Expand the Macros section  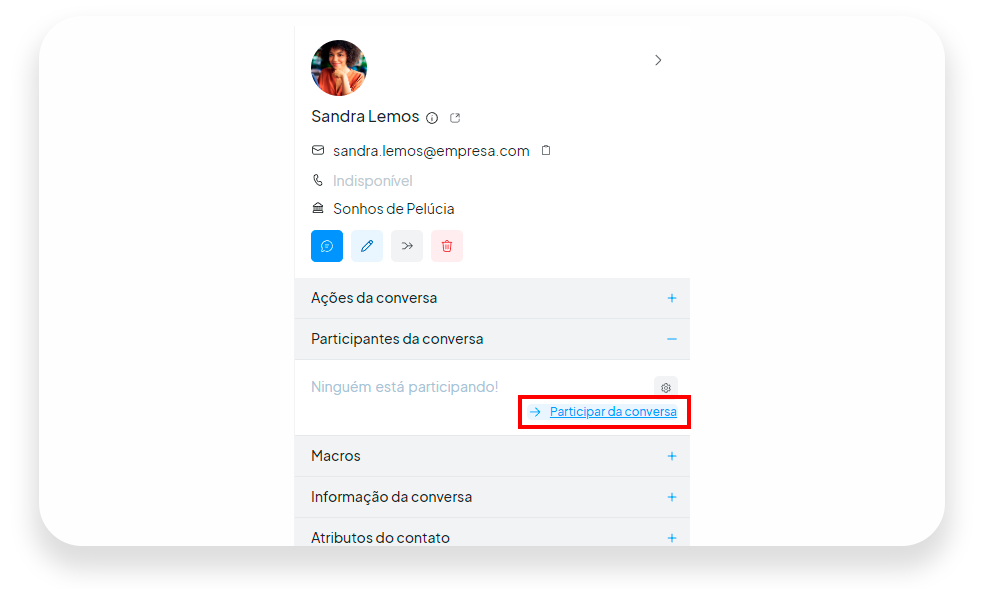click(492, 456)
